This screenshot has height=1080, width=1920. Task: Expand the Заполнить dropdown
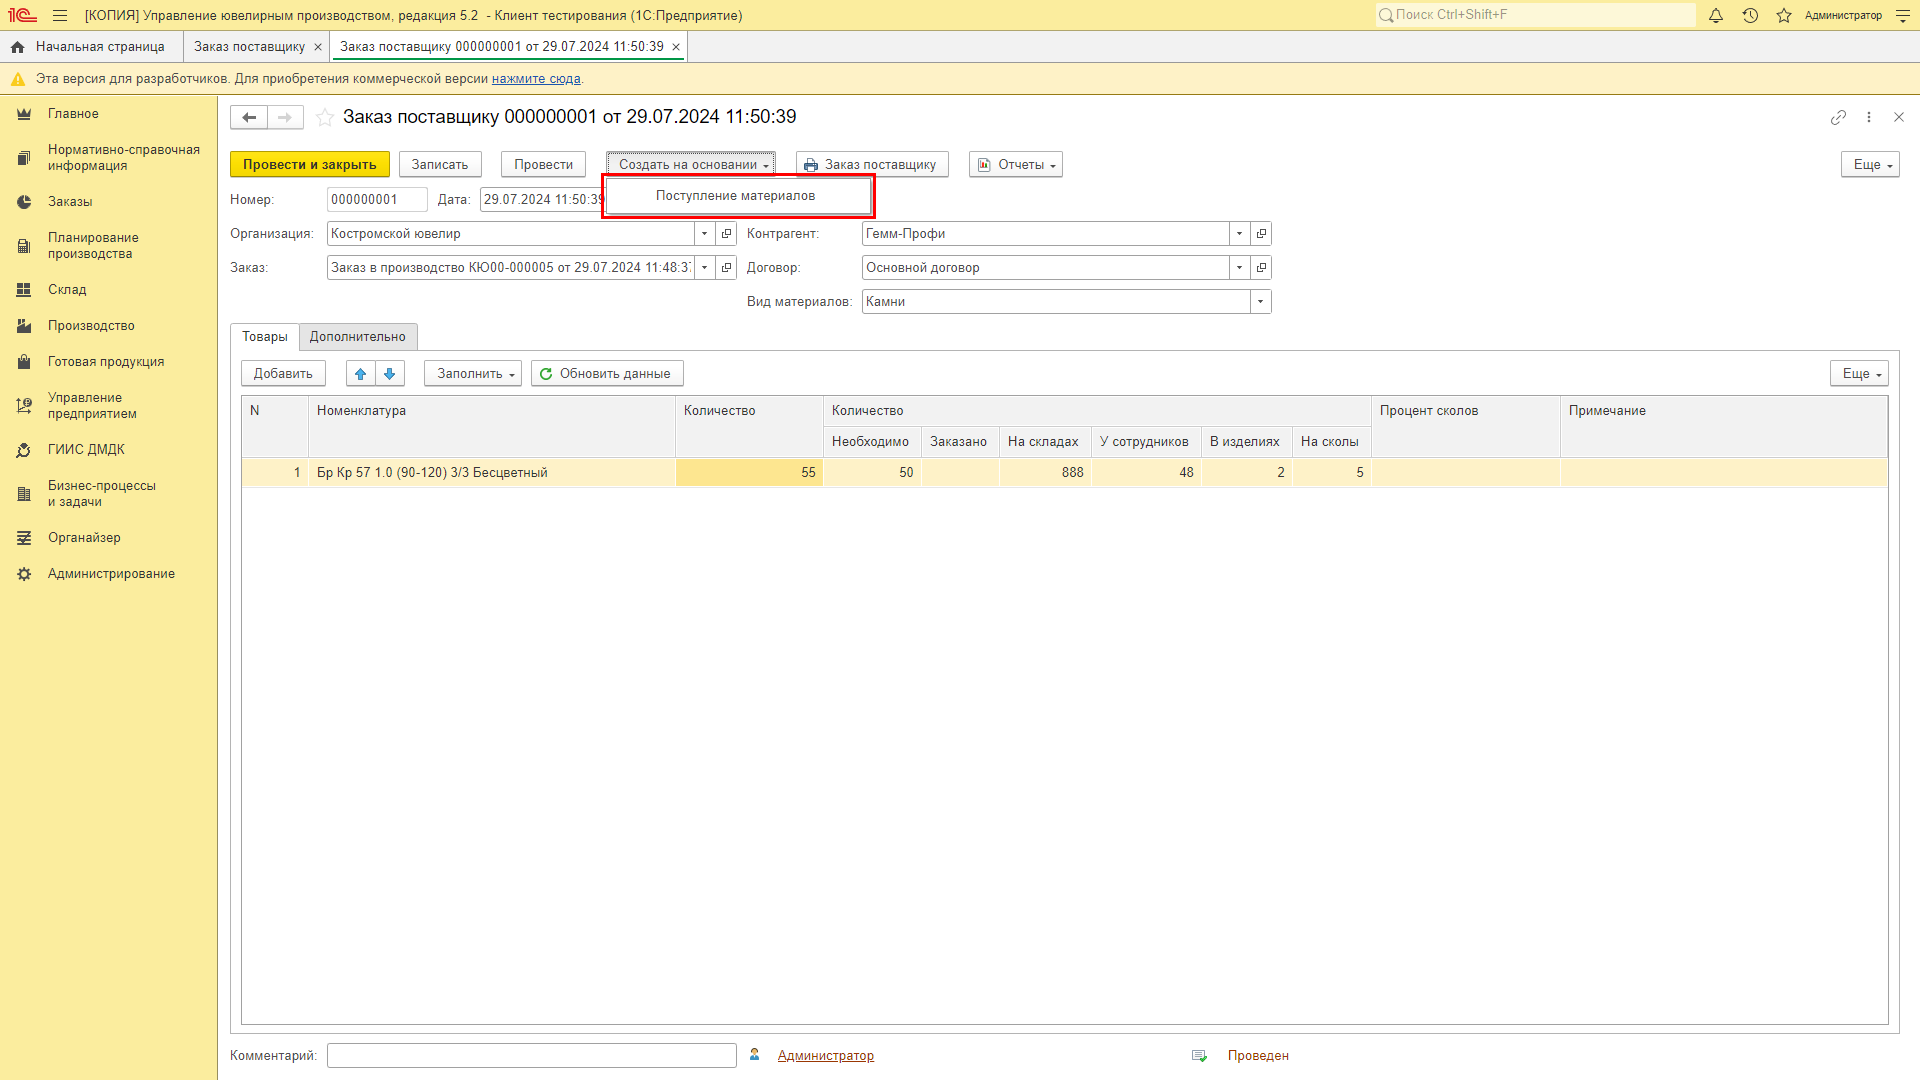point(473,373)
